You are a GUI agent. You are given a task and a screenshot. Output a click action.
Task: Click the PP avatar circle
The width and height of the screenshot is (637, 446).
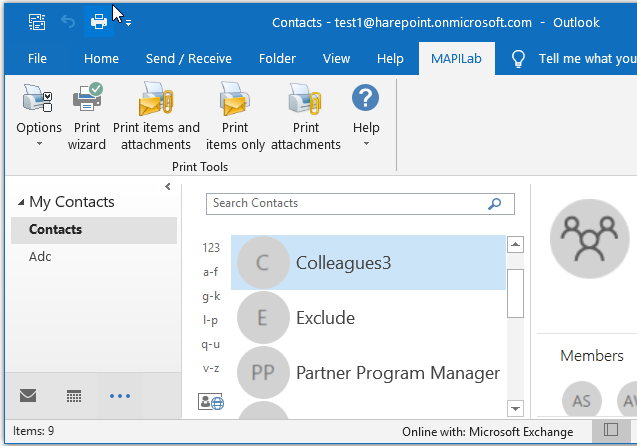point(263,372)
